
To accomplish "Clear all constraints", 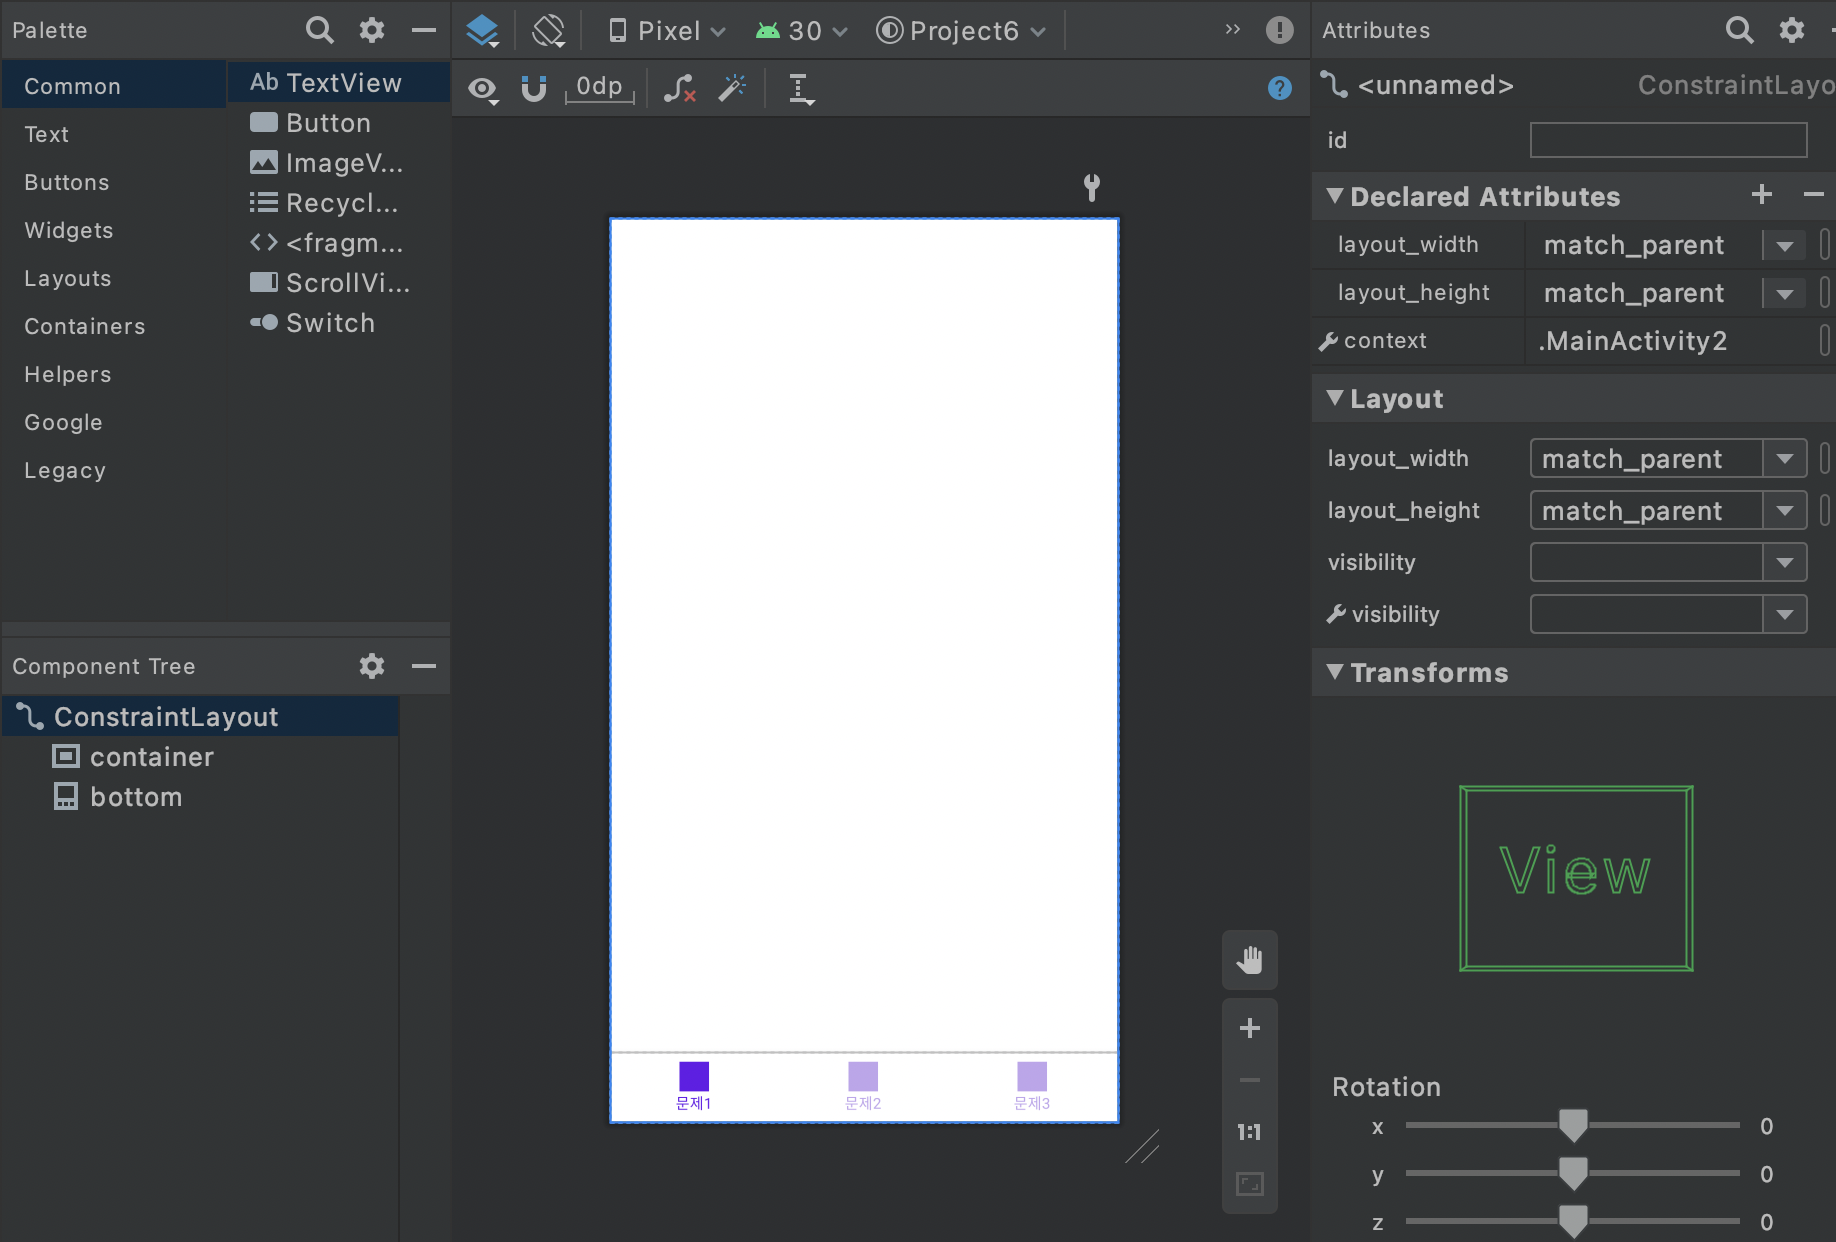I will (x=680, y=89).
